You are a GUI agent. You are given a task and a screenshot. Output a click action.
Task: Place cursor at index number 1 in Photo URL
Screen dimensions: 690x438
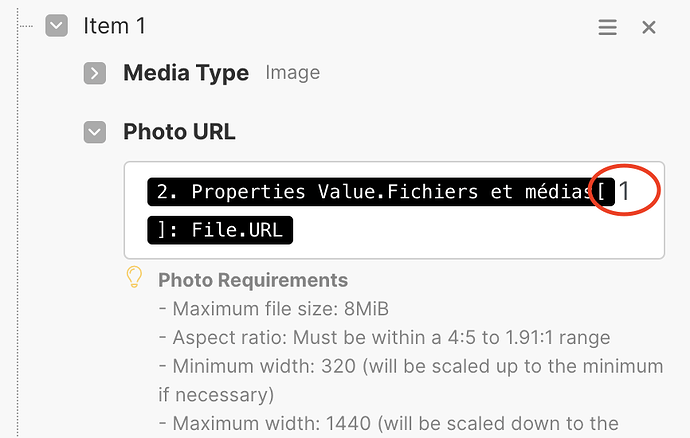tap(625, 192)
